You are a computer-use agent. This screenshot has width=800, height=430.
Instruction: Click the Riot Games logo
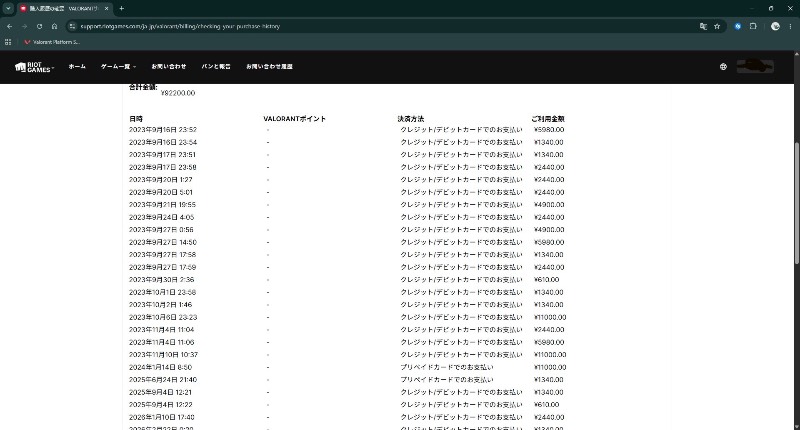[33, 67]
